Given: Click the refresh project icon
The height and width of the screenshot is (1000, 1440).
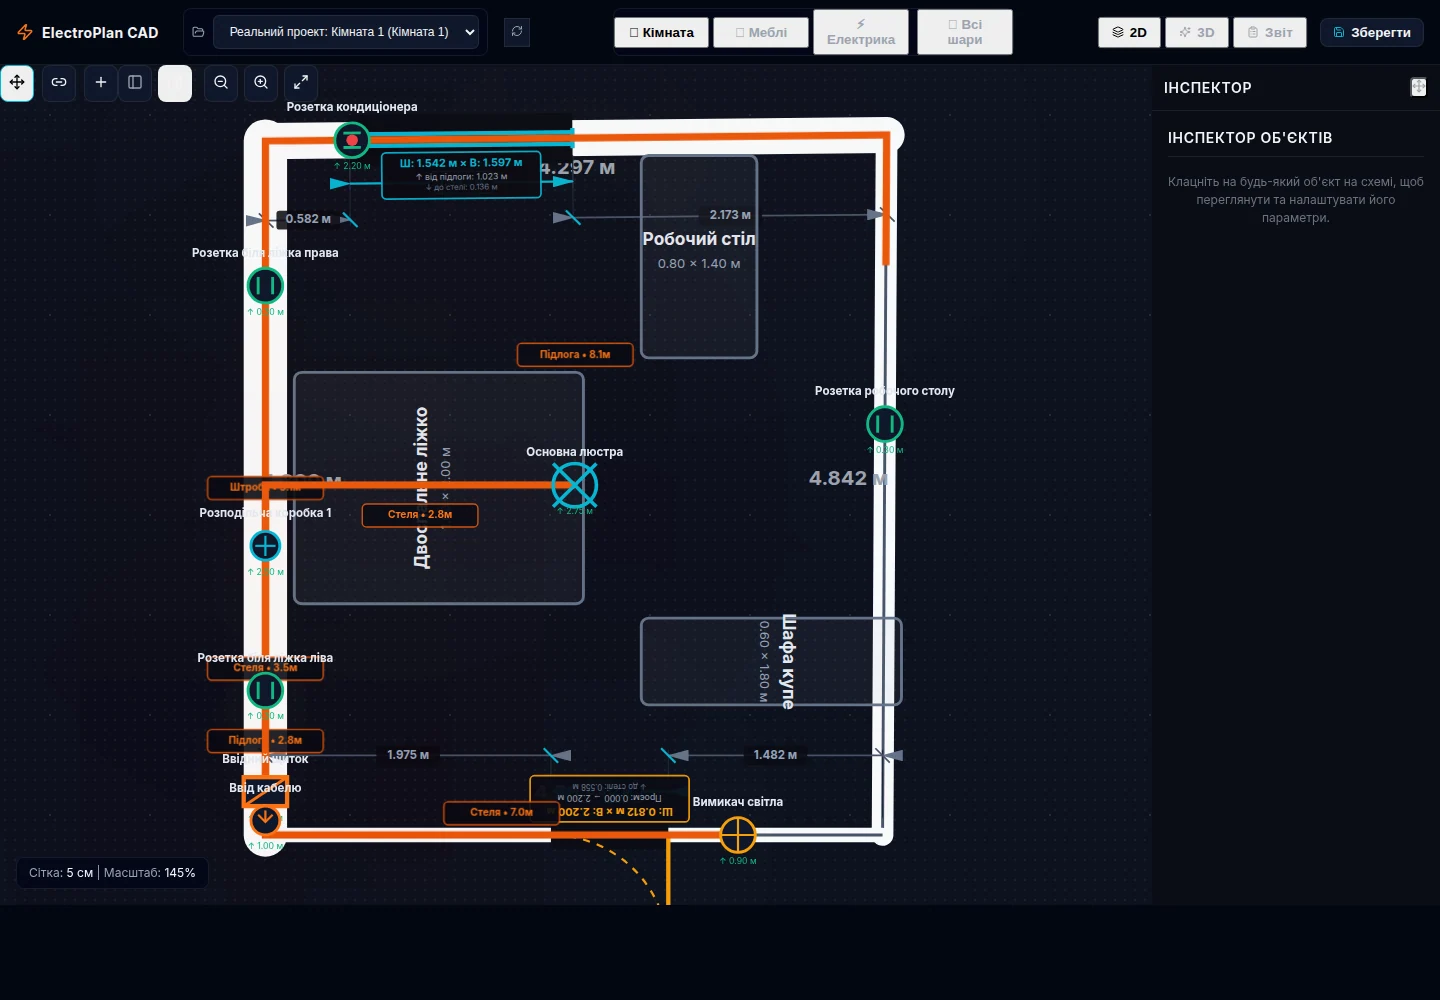Looking at the screenshot, I should click(x=517, y=32).
